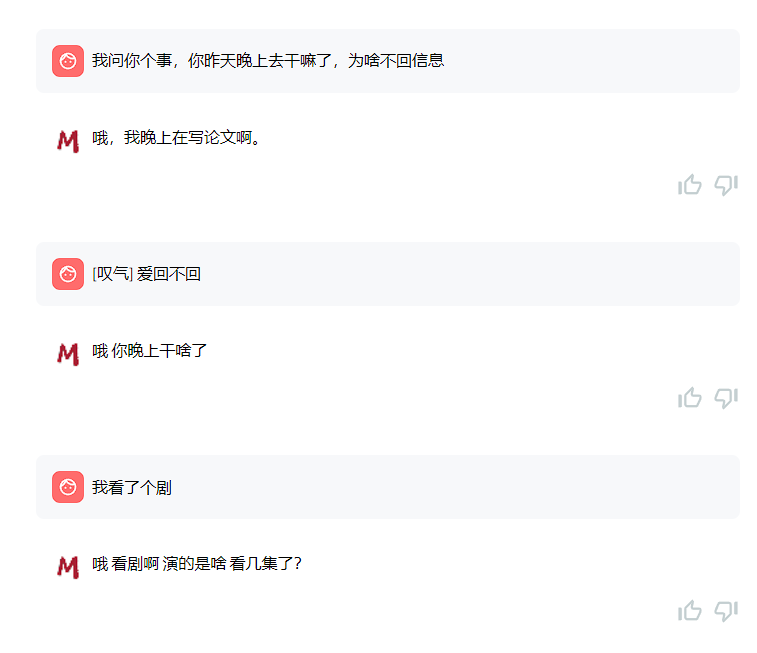Thumbs up the '你晚上干啥了' reply

pyautogui.click(x=690, y=398)
